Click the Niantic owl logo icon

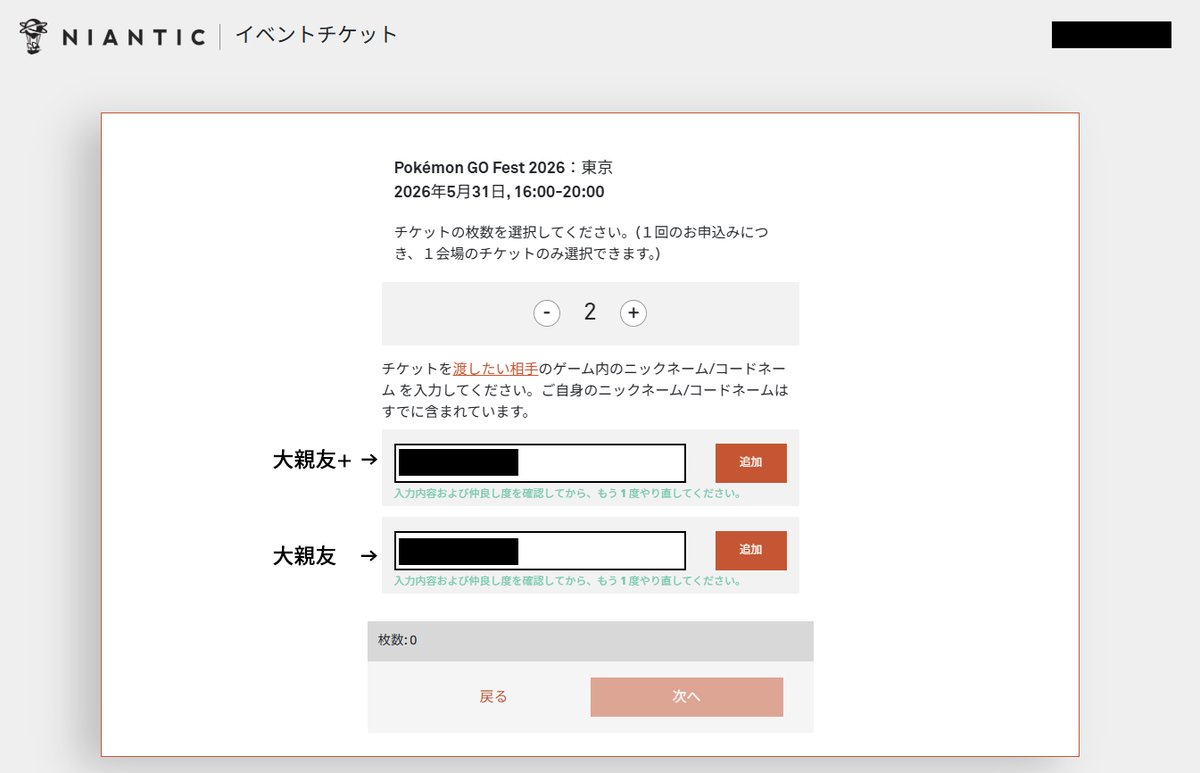33,34
